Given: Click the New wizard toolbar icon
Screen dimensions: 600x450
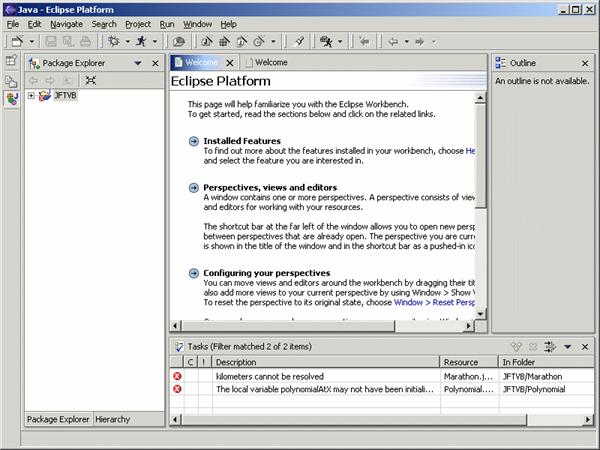Looking at the screenshot, I should click(x=16, y=41).
